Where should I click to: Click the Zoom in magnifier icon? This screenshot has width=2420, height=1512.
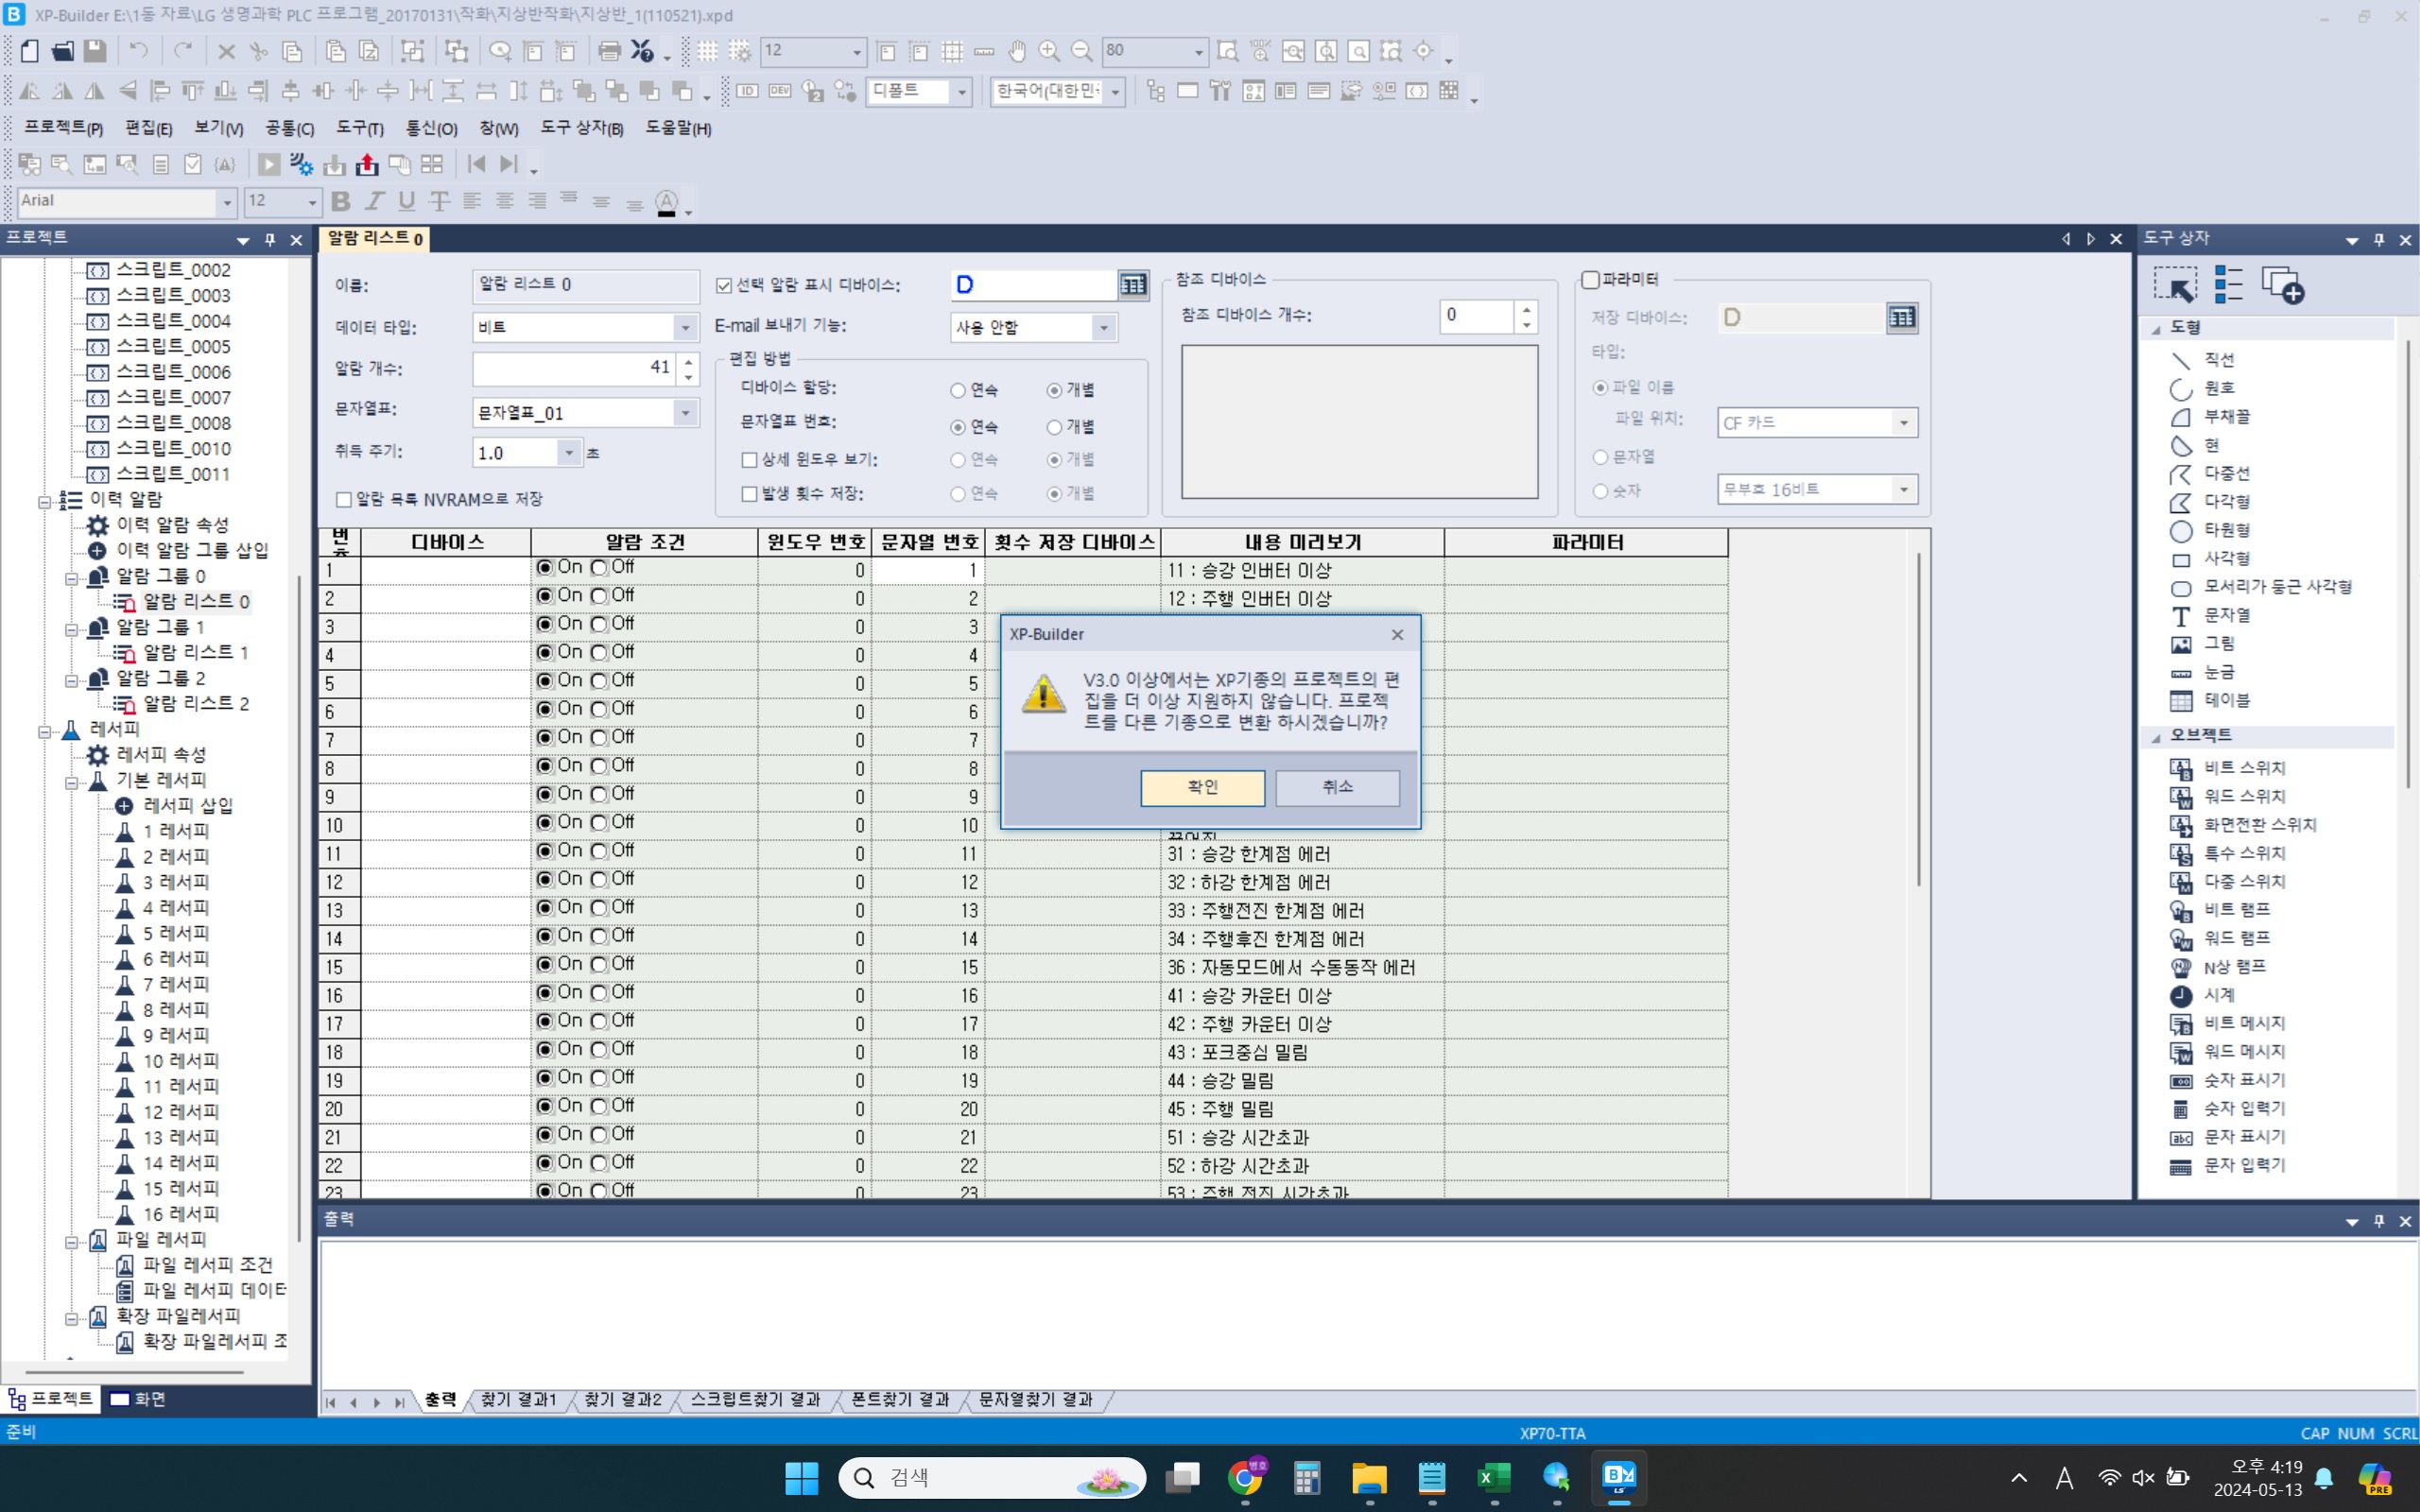coord(1049,51)
